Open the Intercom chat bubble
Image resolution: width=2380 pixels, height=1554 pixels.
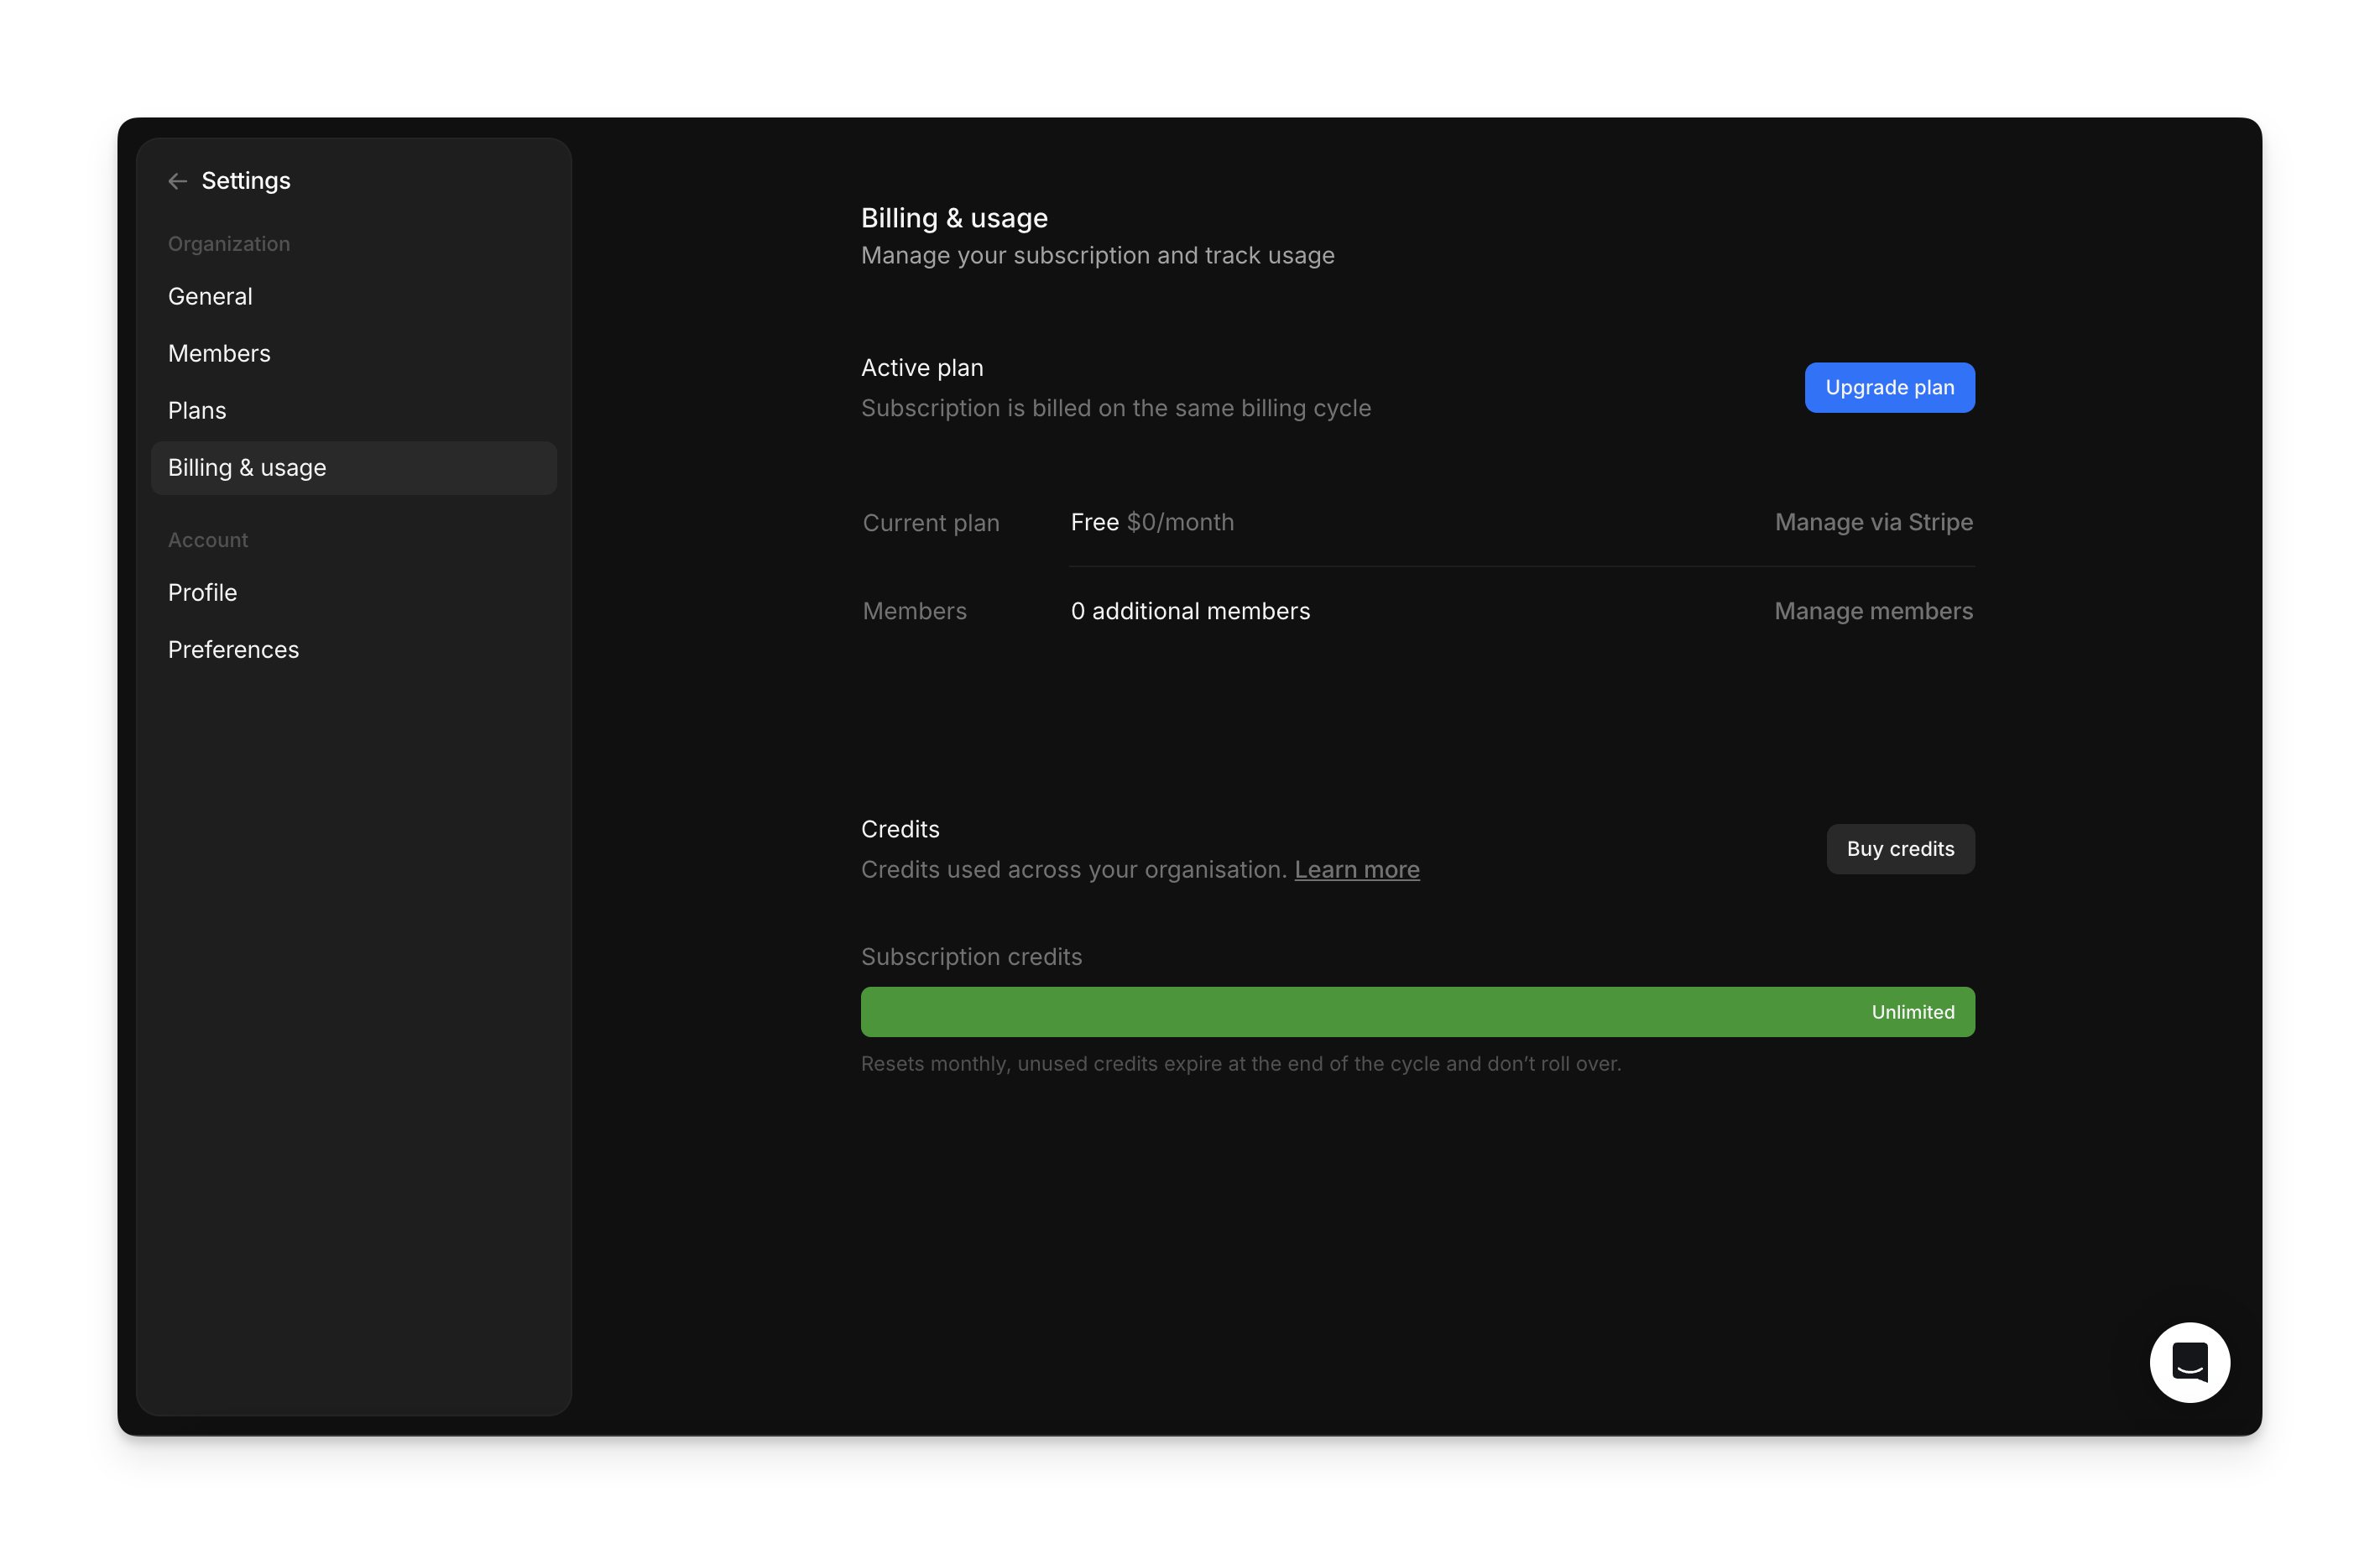click(x=2189, y=1362)
